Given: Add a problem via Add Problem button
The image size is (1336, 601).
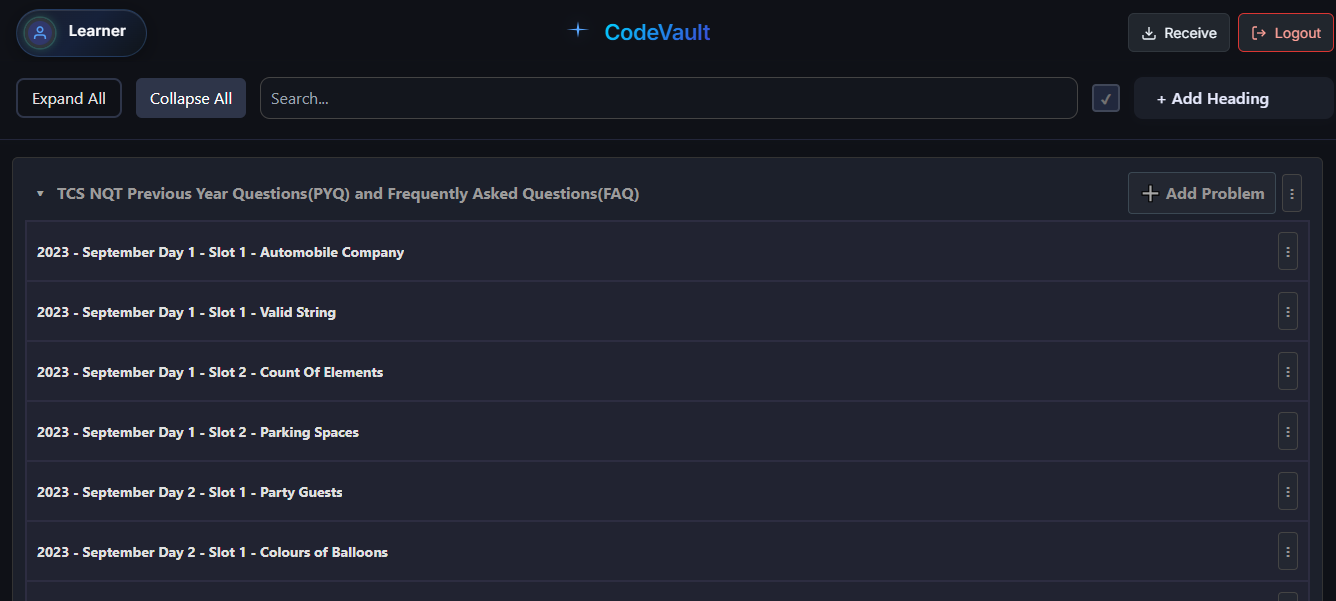Looking at the screenshot, I should (x=1202, y=193).
